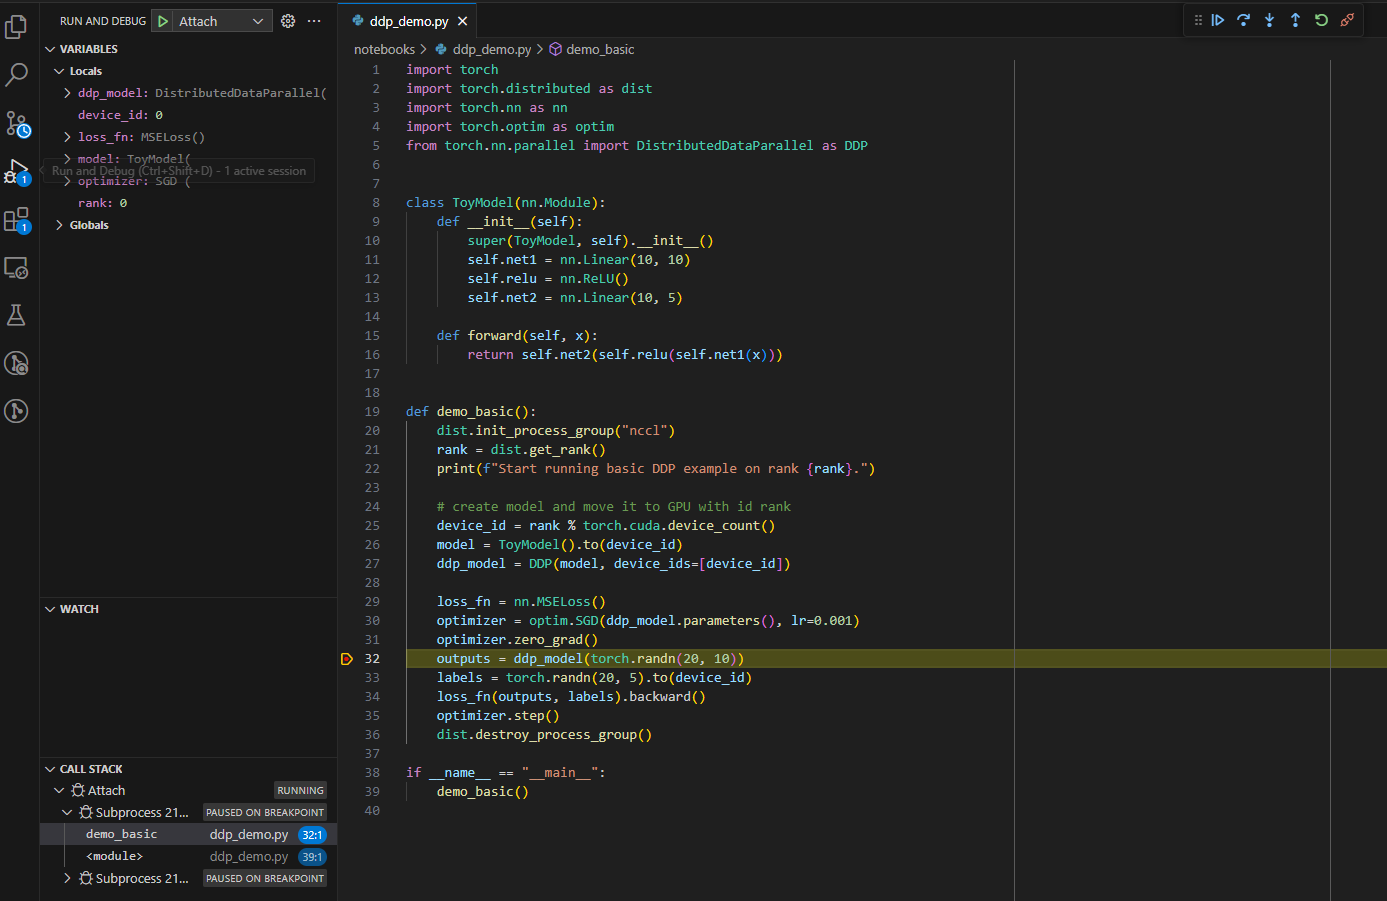Viewport: 1387px width, 901px height.
Task: Click the Step Over debug icon
Action: [1243, 20]
